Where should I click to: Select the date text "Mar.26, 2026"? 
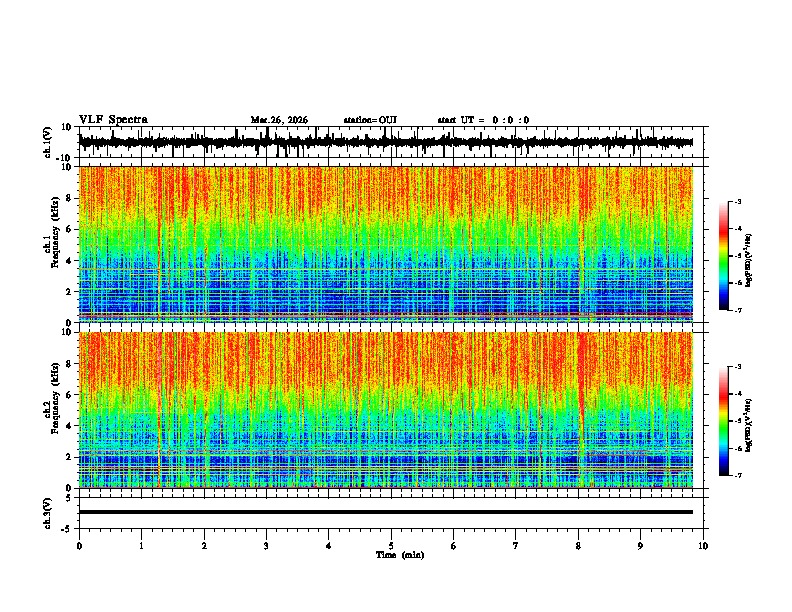pos(279,120)
